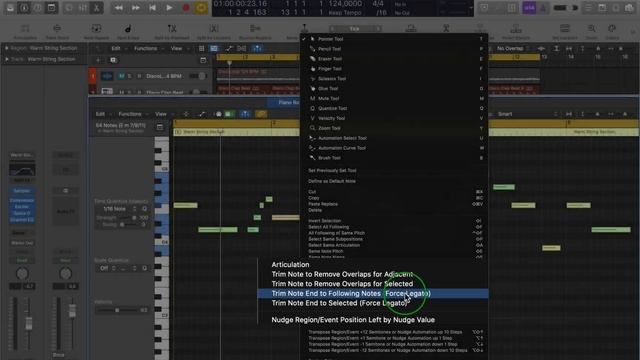Image resolution: width=640 pixels, height=360 pixels.
Task: Mute the Disco 124 BPM track
Action: click(x=121, y=76)
